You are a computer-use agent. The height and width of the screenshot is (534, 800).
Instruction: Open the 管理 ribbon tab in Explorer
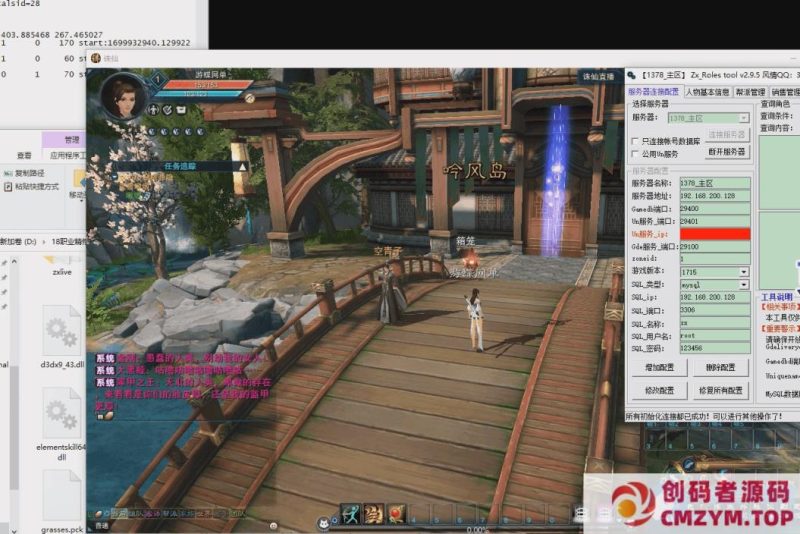(x=72, y=140)
